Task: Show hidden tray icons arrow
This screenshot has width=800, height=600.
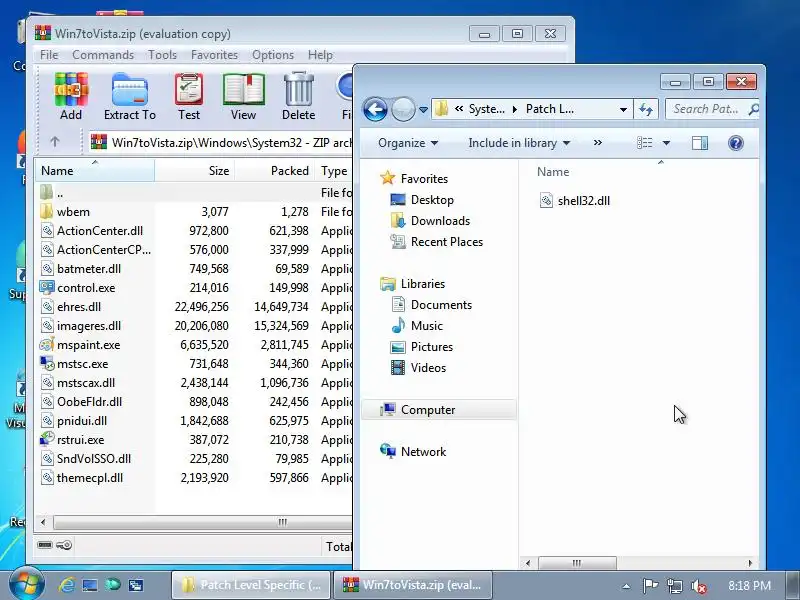Action: (626, 586)
